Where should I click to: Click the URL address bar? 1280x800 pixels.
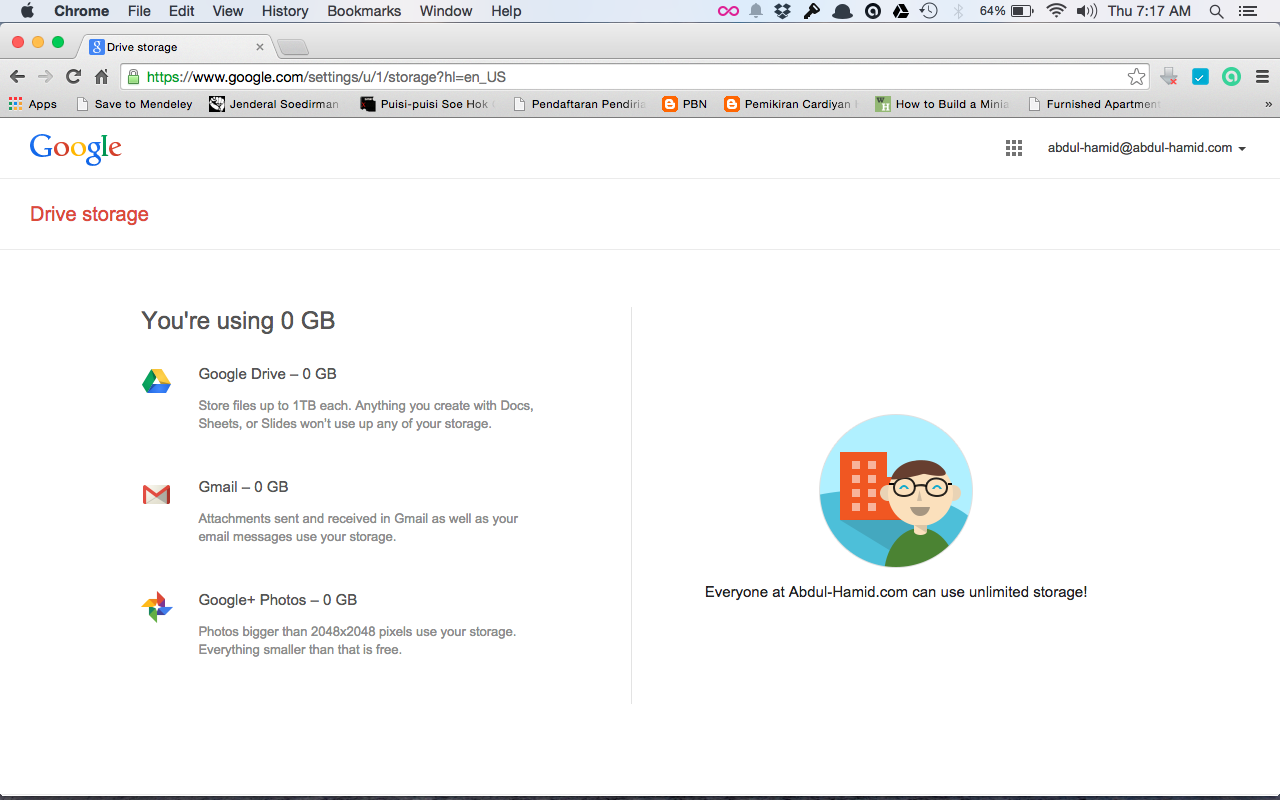(630, 77)
